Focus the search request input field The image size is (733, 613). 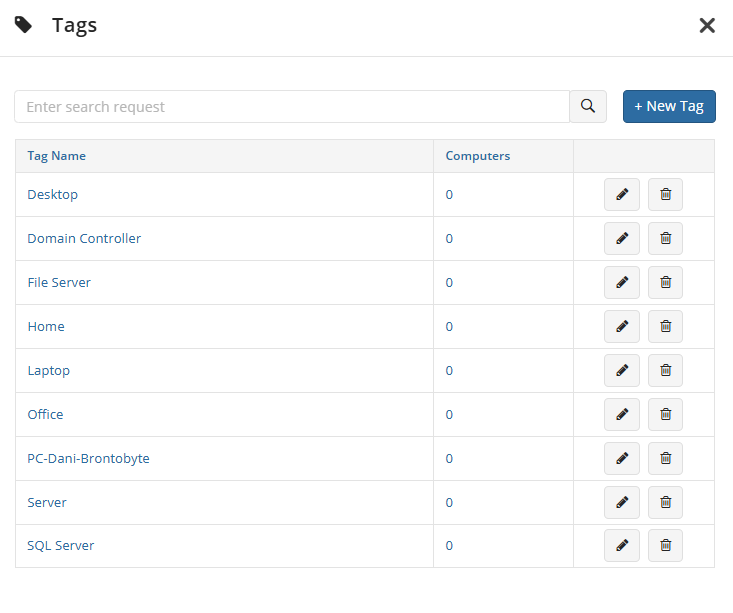pos(292,107)
